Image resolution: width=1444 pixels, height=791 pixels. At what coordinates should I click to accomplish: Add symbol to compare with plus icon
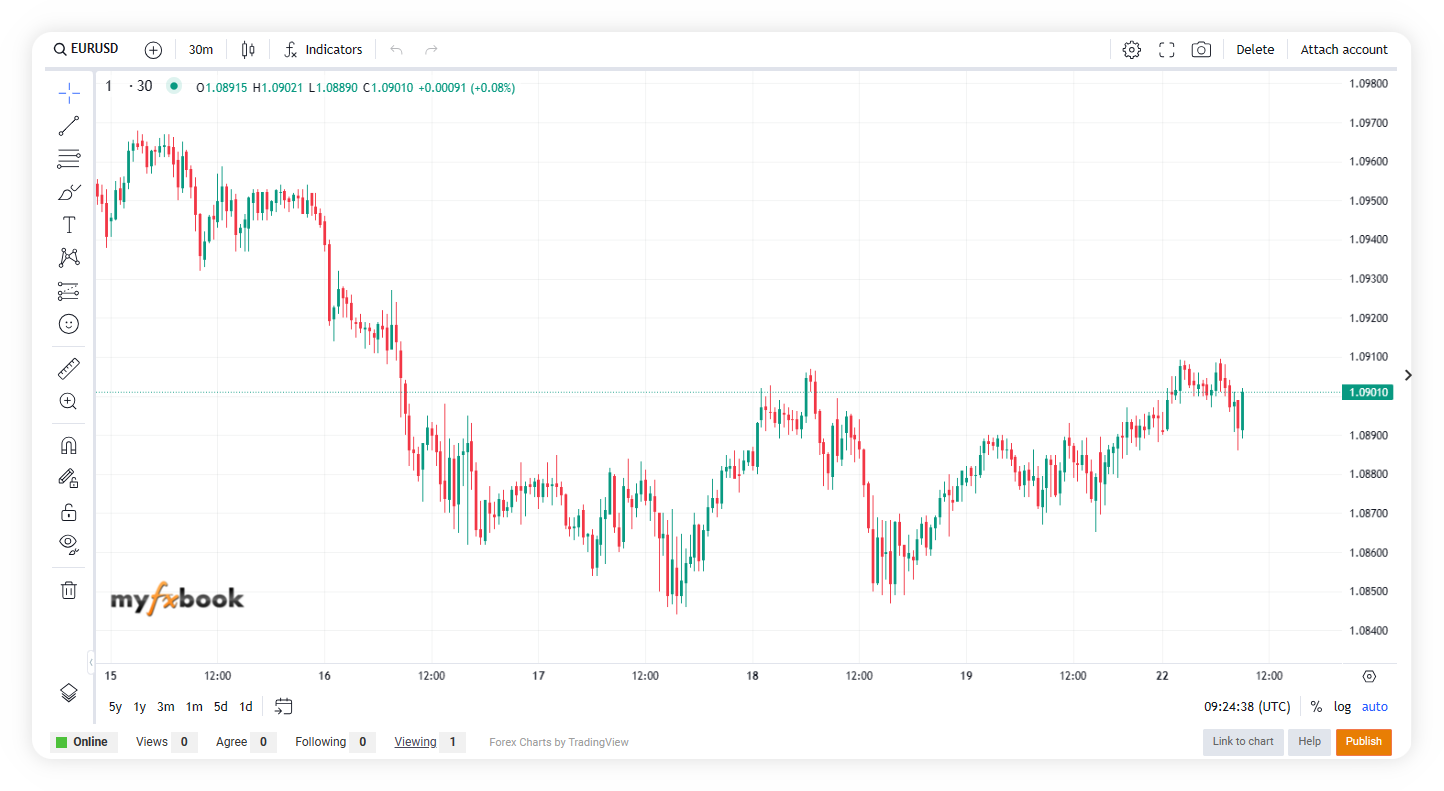tap(153, 50)
